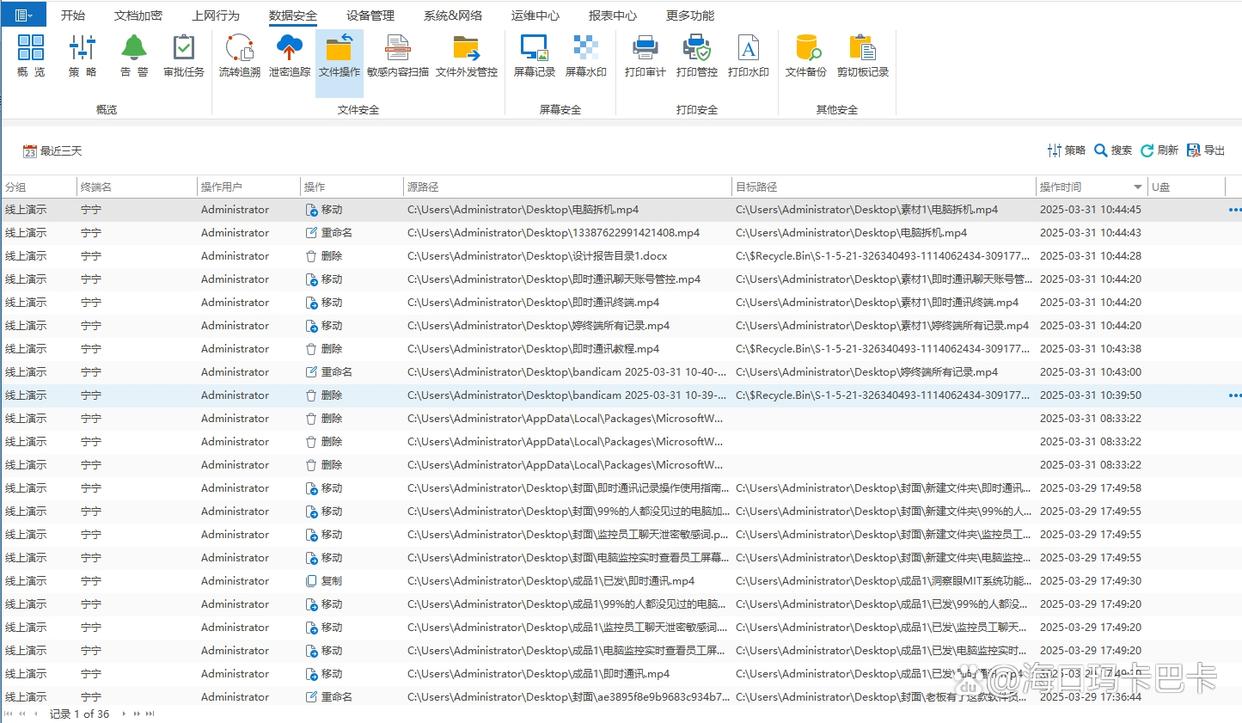Screen dimensions: 1242x723
Task: 展开操作时间列的排序下拉箭头
Action: 1138,186
